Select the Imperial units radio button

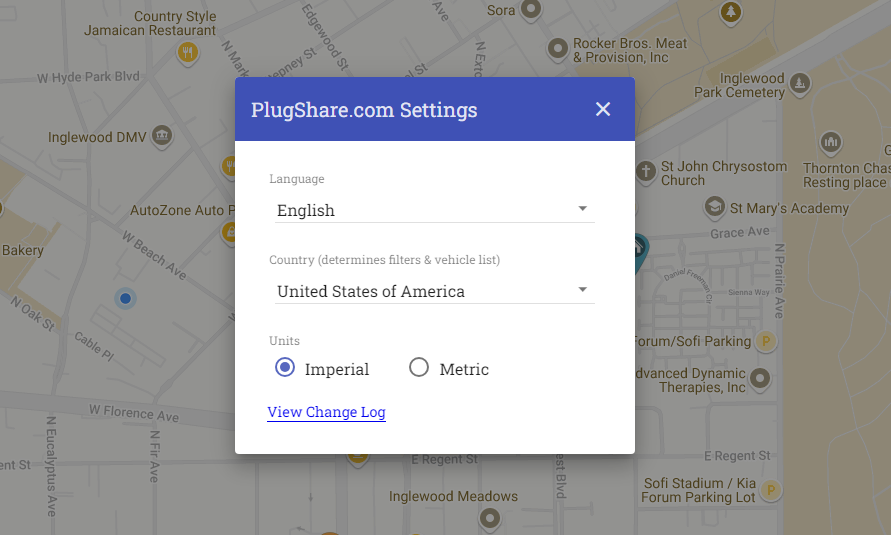285,368
